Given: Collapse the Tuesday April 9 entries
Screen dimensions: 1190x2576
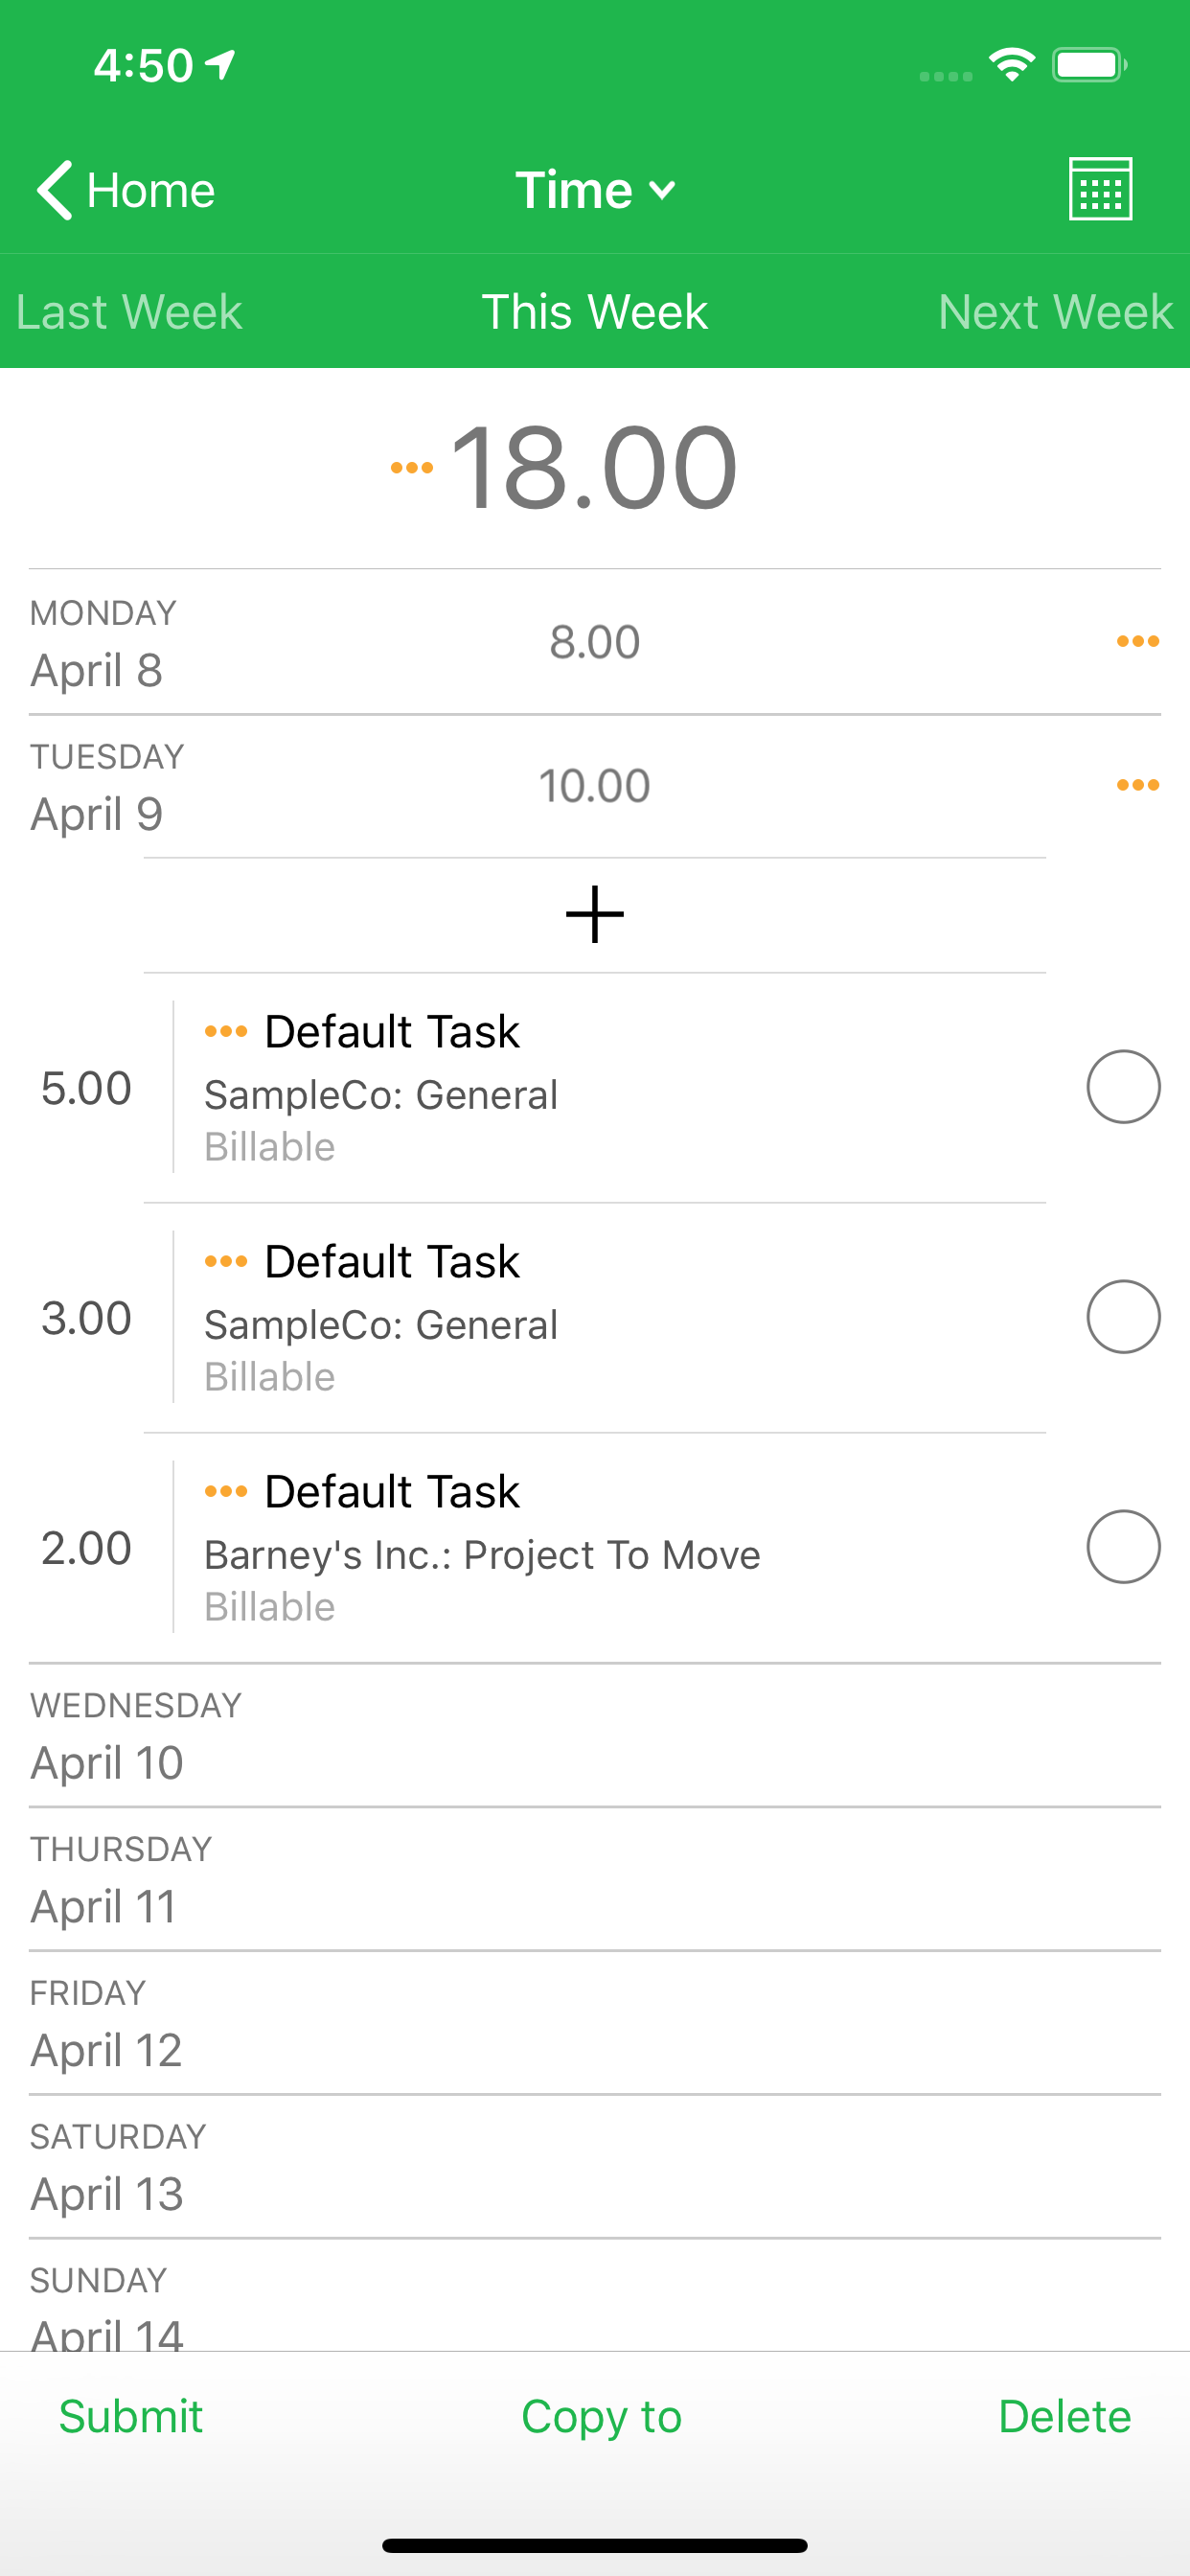Looking at the screenshot, I should 300,786.
